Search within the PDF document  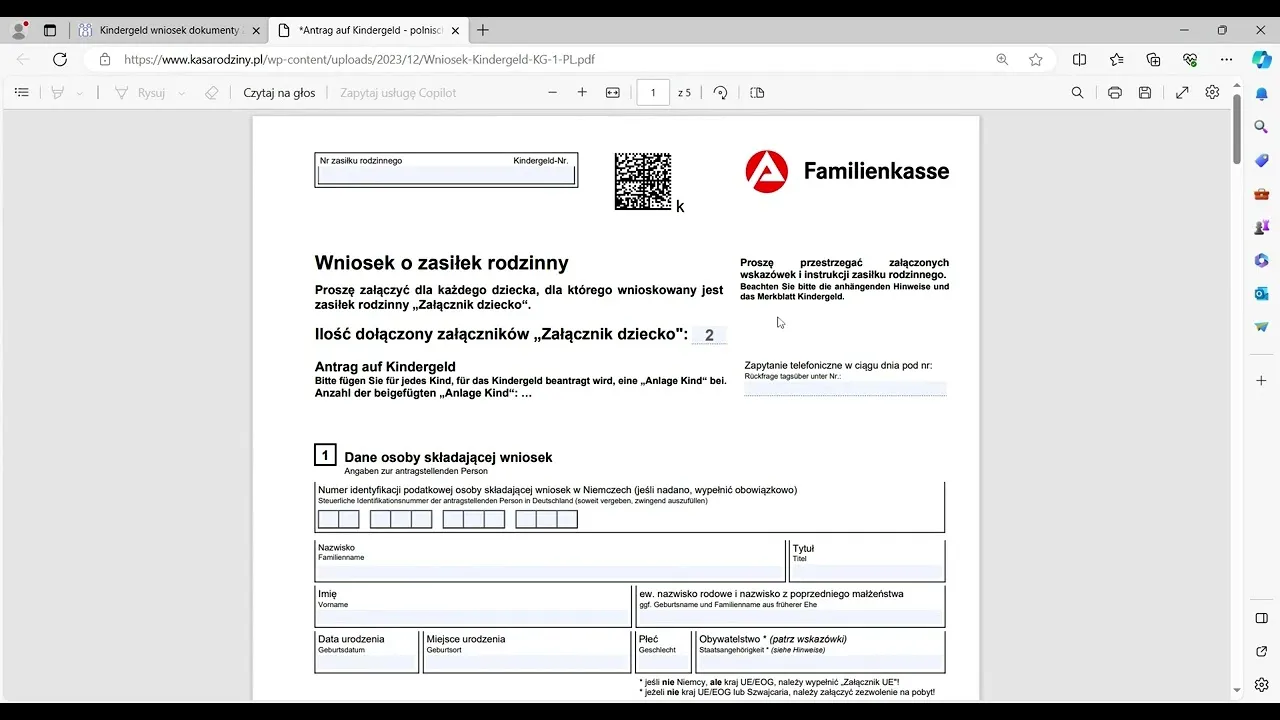[1078, 92]
